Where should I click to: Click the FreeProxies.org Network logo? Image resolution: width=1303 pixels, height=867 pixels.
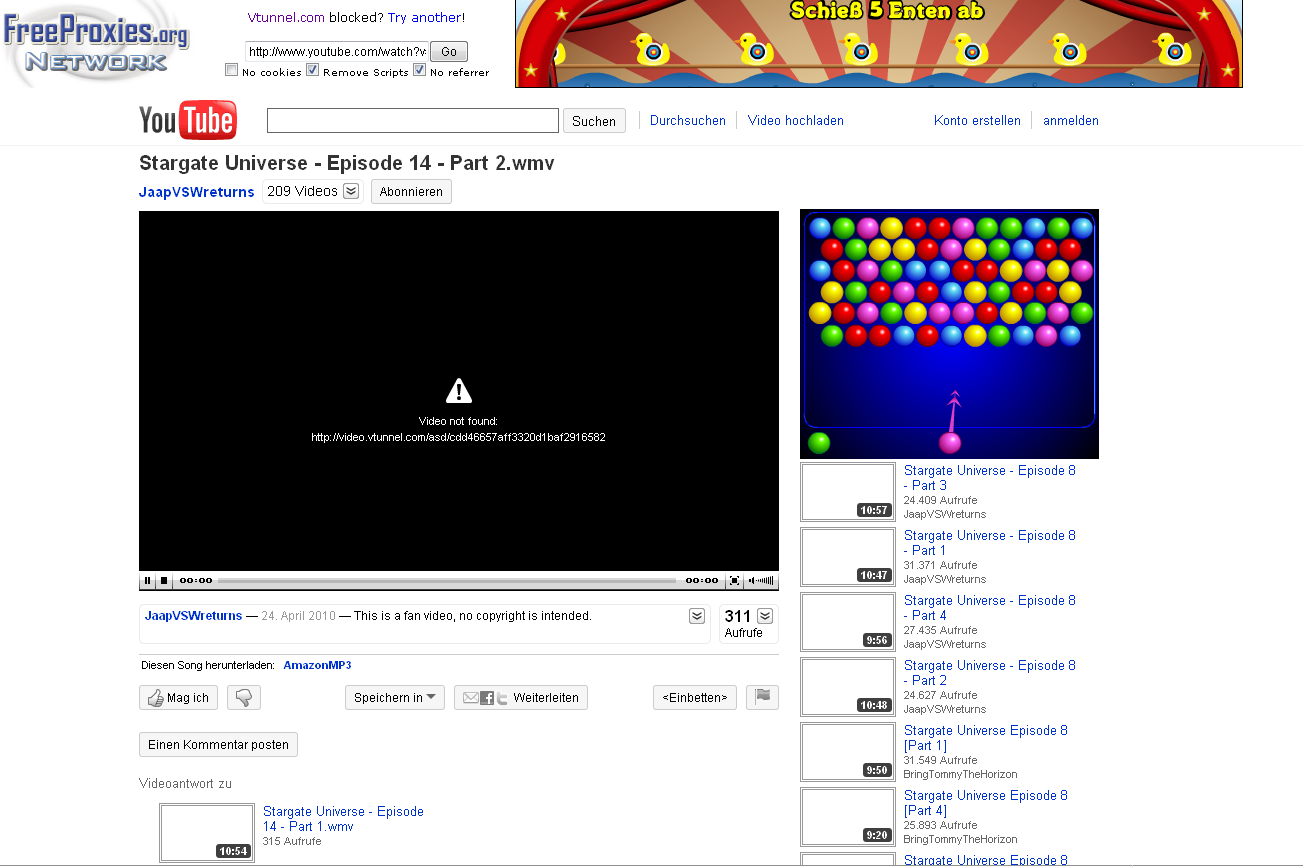[95, 43]
